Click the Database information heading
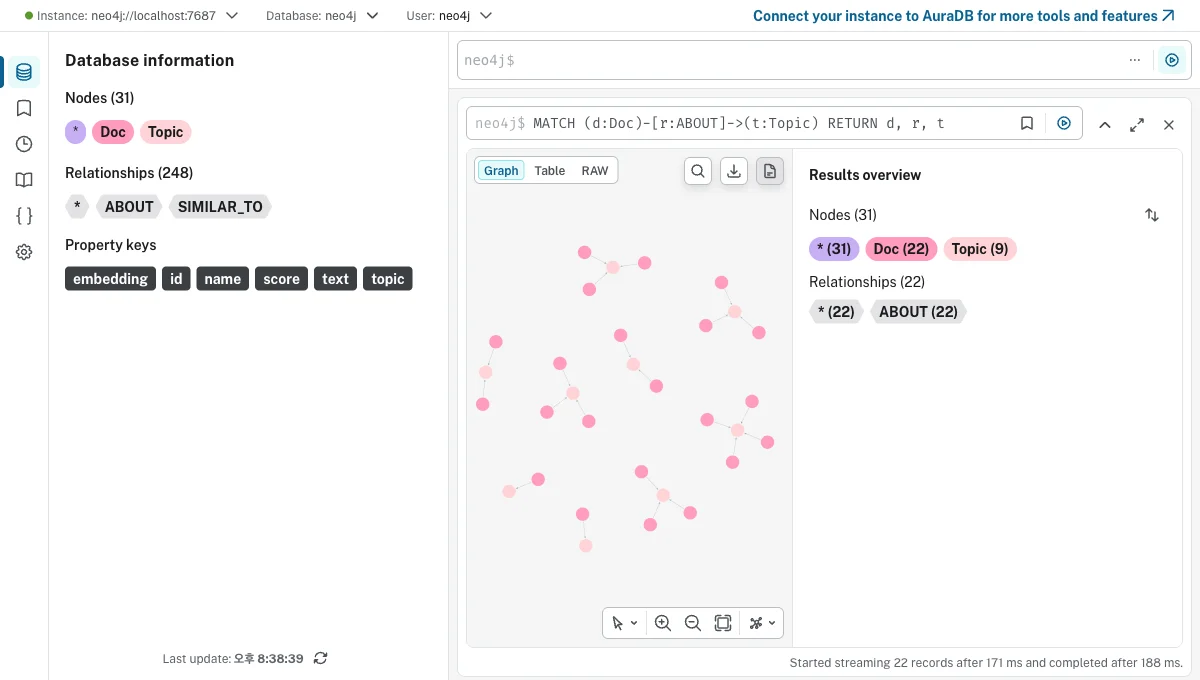 [x=150, y=60]
